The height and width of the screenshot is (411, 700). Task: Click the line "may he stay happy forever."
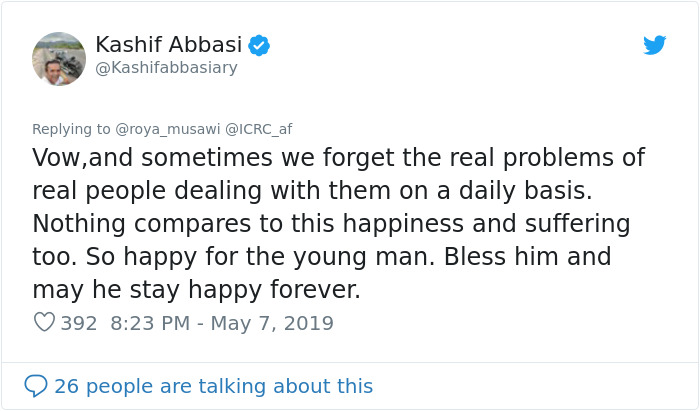point(195,290)
